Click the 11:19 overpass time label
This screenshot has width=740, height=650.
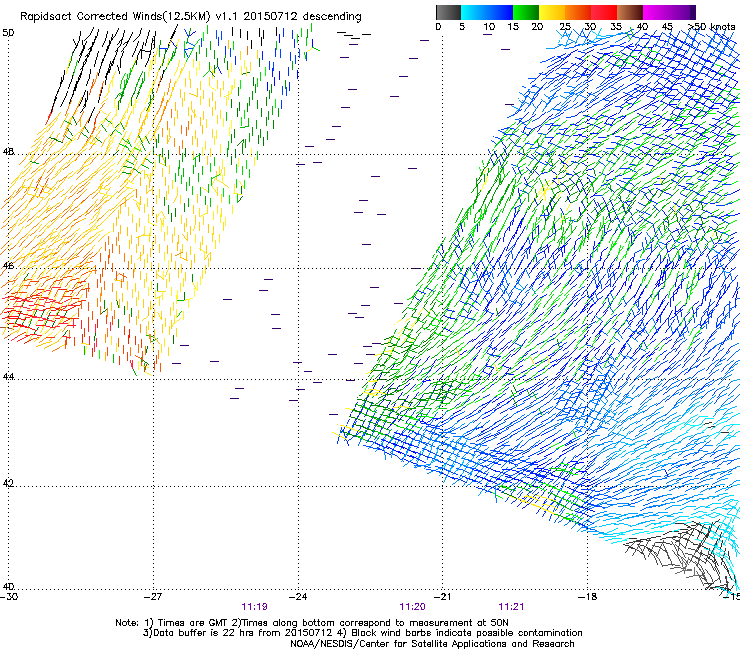[x=254, y=607]
